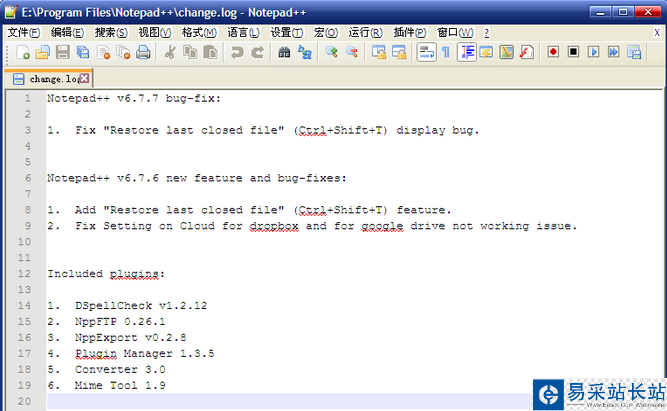Screen dimensions: 667x411
Task: Maximize the Notepad++ window
Action: (x=623, y=12)
